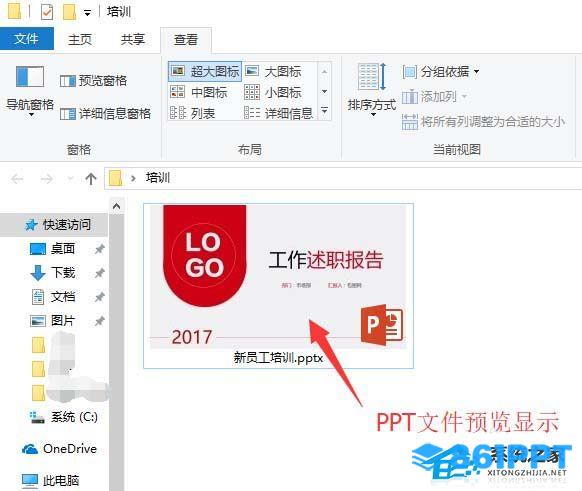Screen dimensions: 582x491
Task: Expand the layout gallery more arrow
Action: 324,111
